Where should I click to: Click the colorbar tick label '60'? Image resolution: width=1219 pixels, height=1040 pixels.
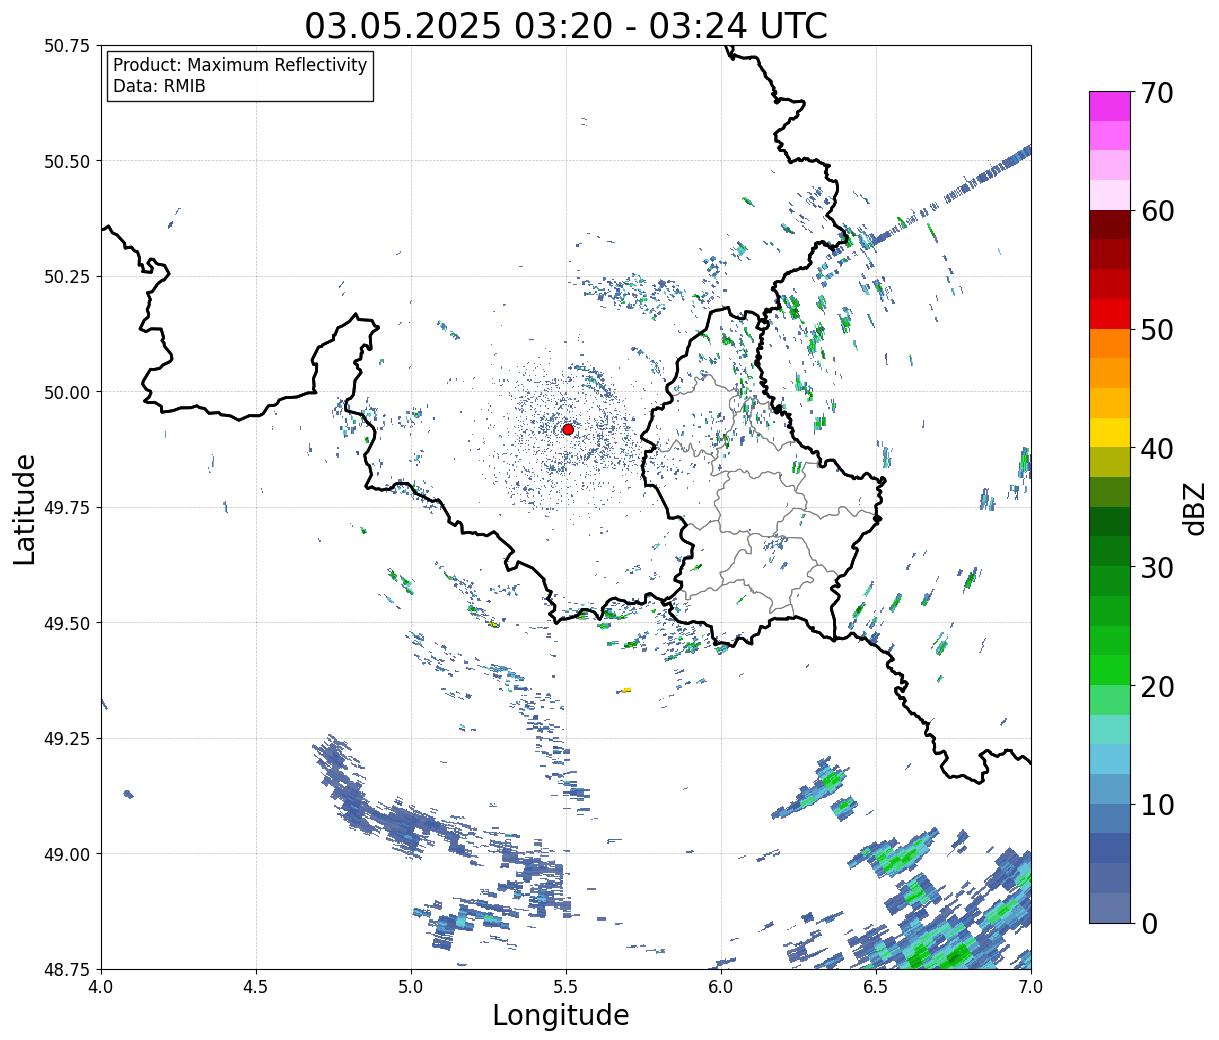pos(1157,211)
